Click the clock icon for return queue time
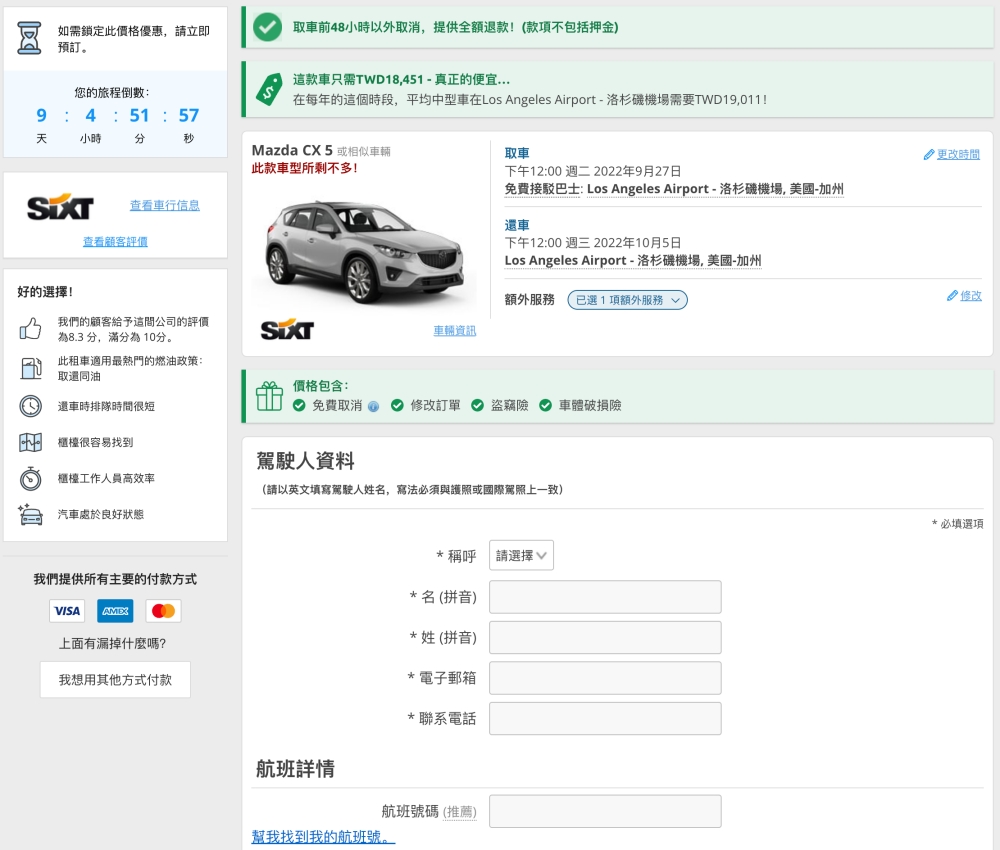The image size is (1000, 850). pos(31,406)
